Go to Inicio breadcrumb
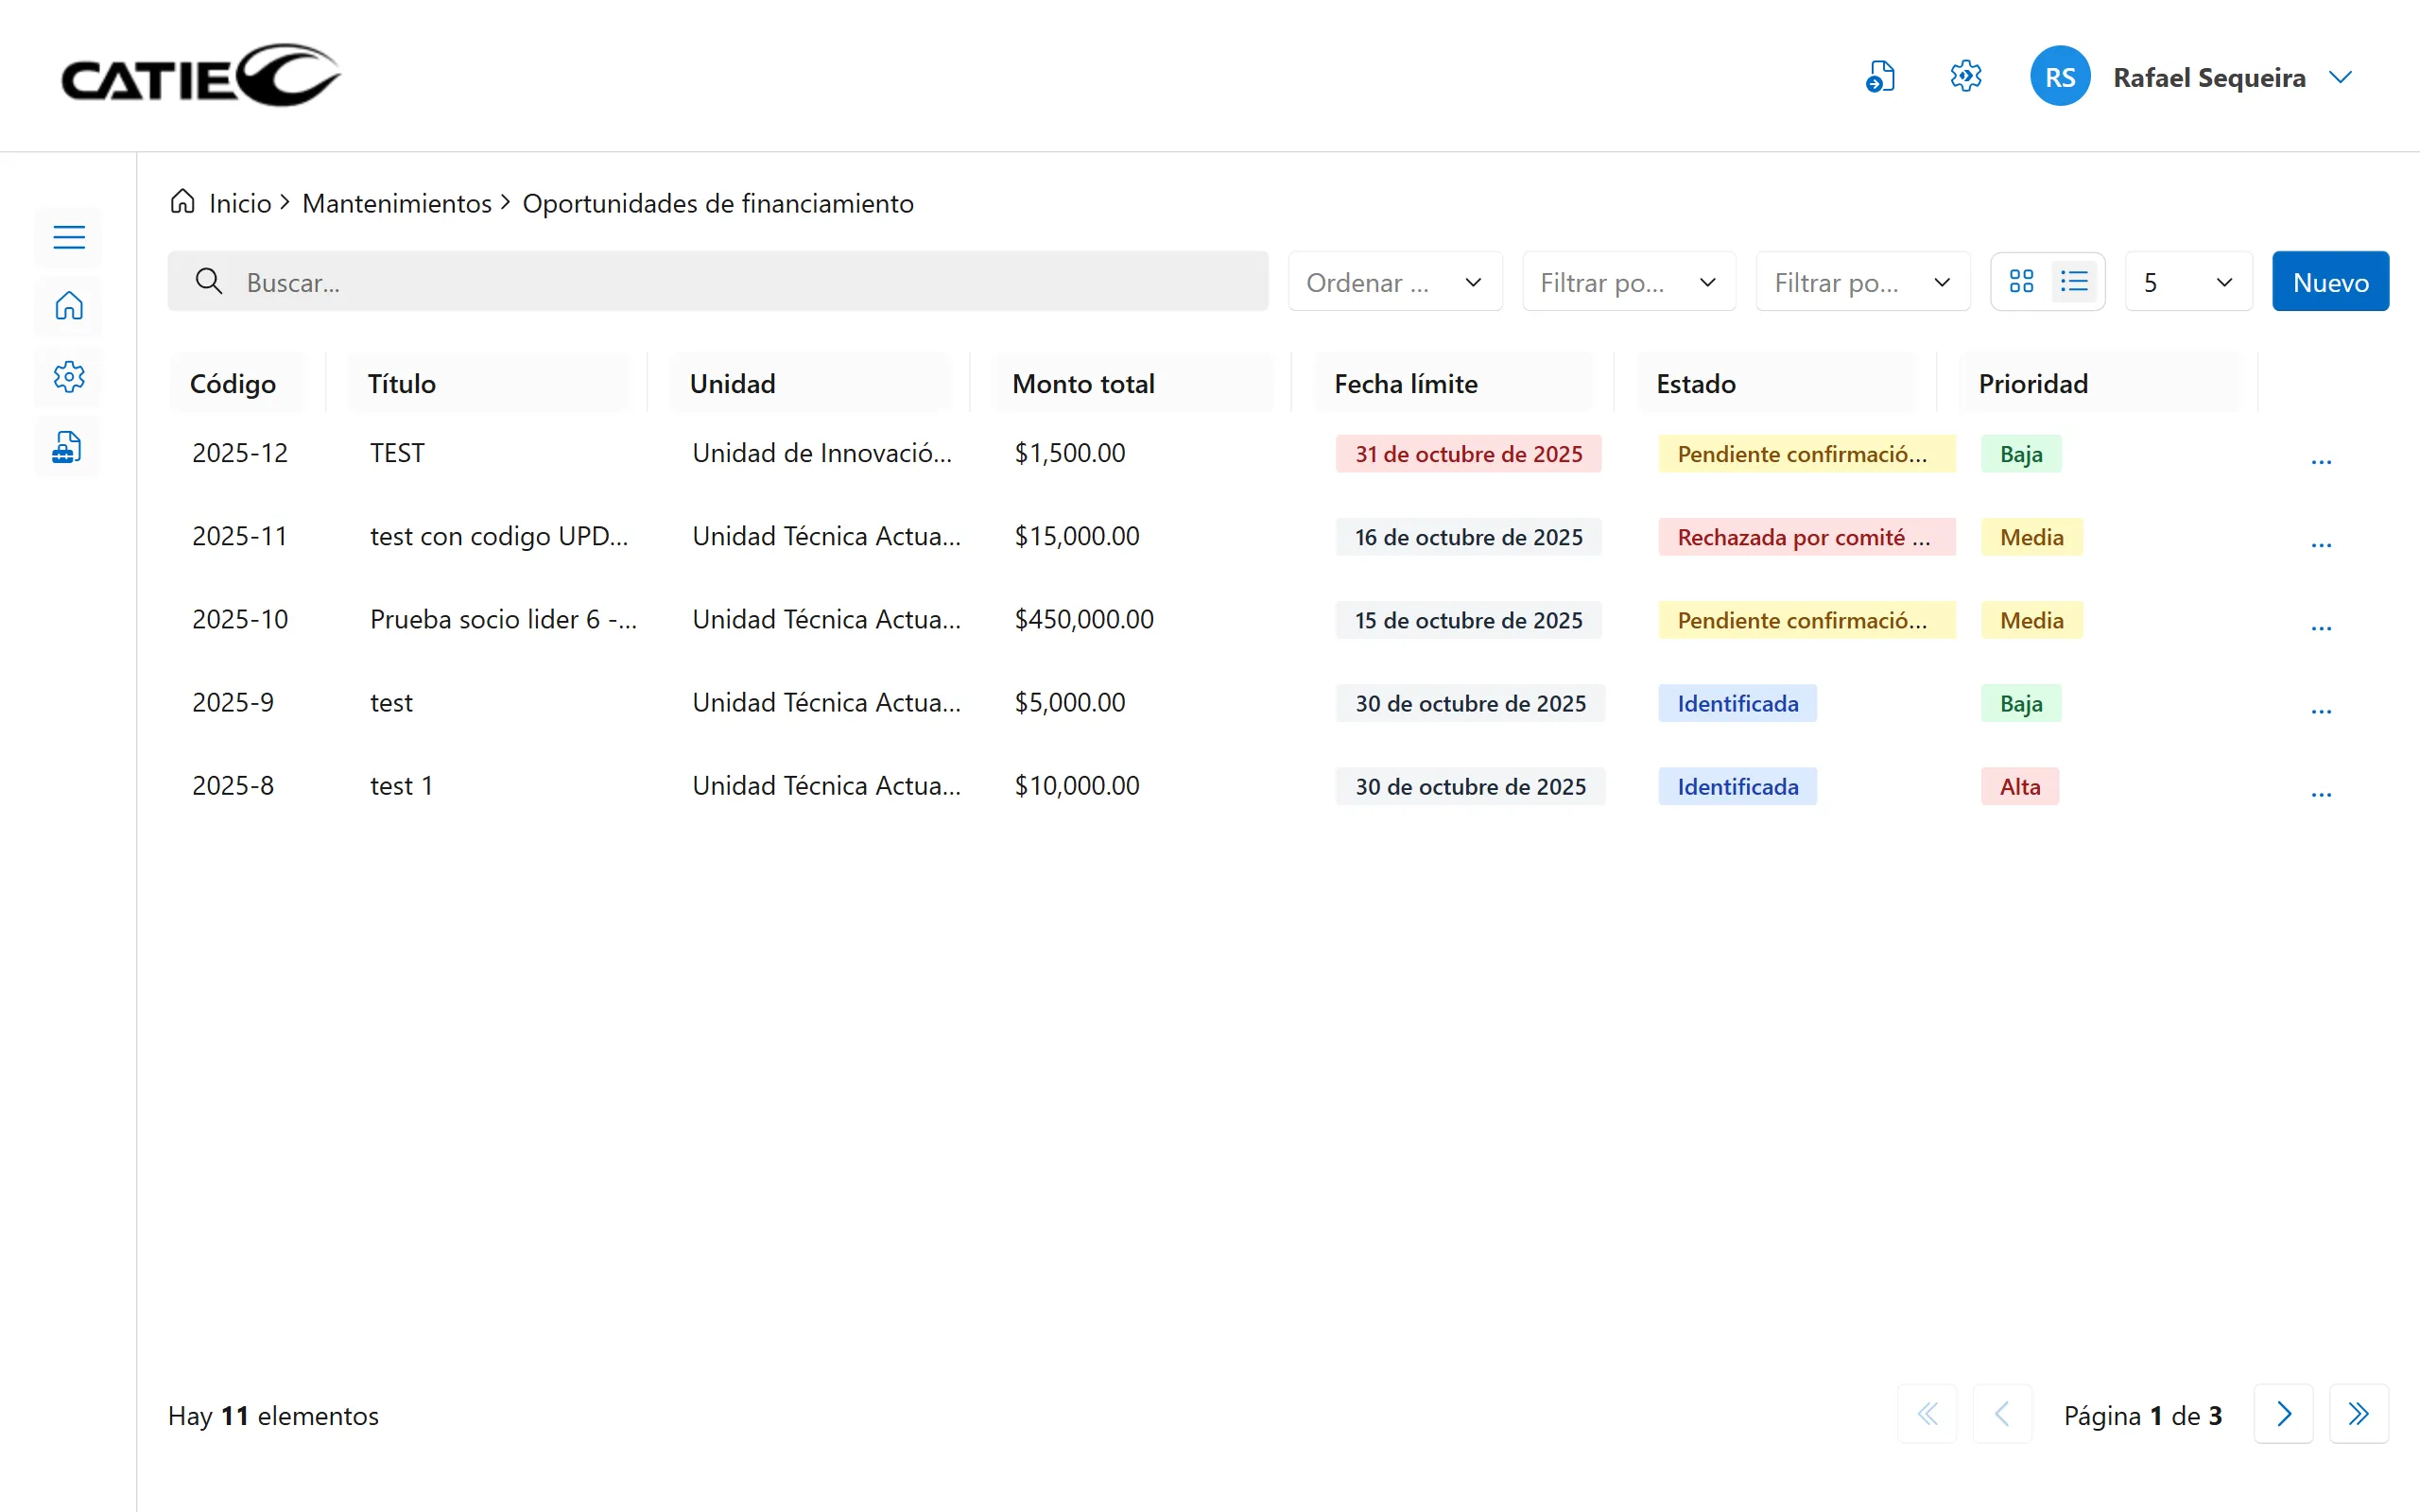The height and width of the screenshot is (1512, 2420). click(240, 203)
